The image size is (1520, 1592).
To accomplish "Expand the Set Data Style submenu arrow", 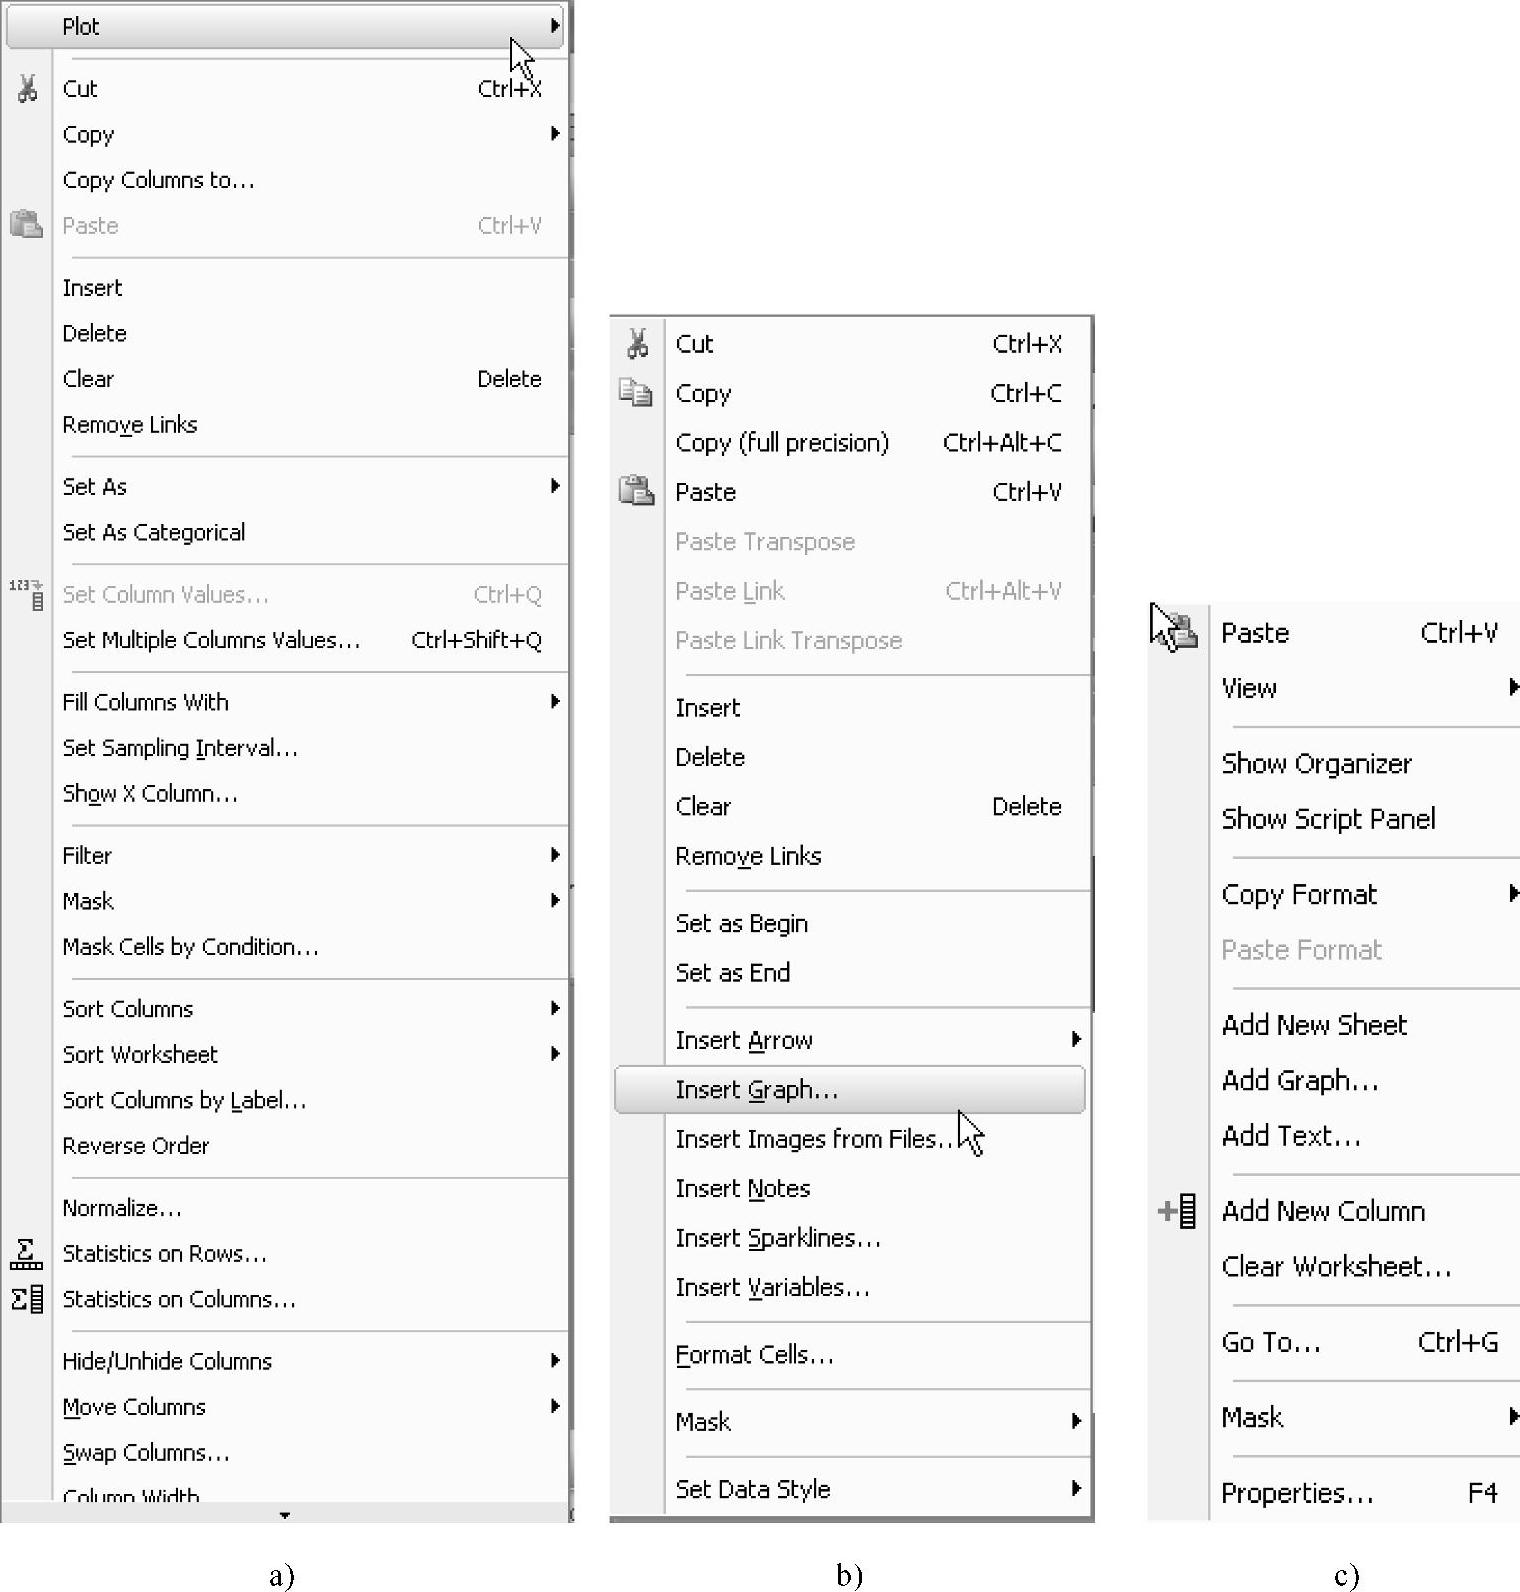I will (1076, 1488).
